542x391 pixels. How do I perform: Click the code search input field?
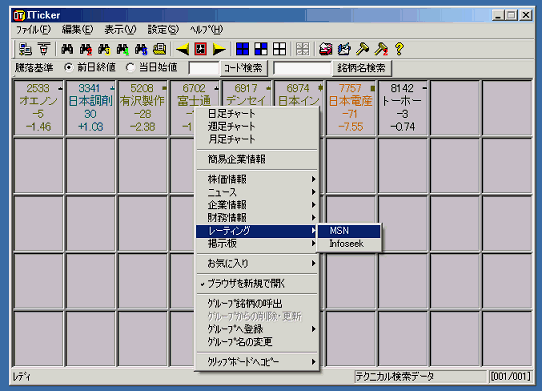tap(204, 68)
